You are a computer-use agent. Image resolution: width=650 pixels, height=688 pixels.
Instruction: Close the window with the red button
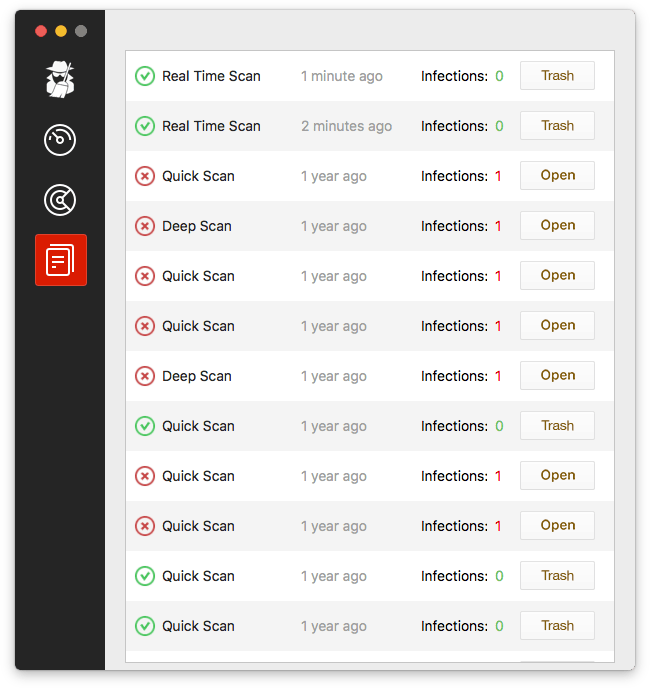point(41,31)
